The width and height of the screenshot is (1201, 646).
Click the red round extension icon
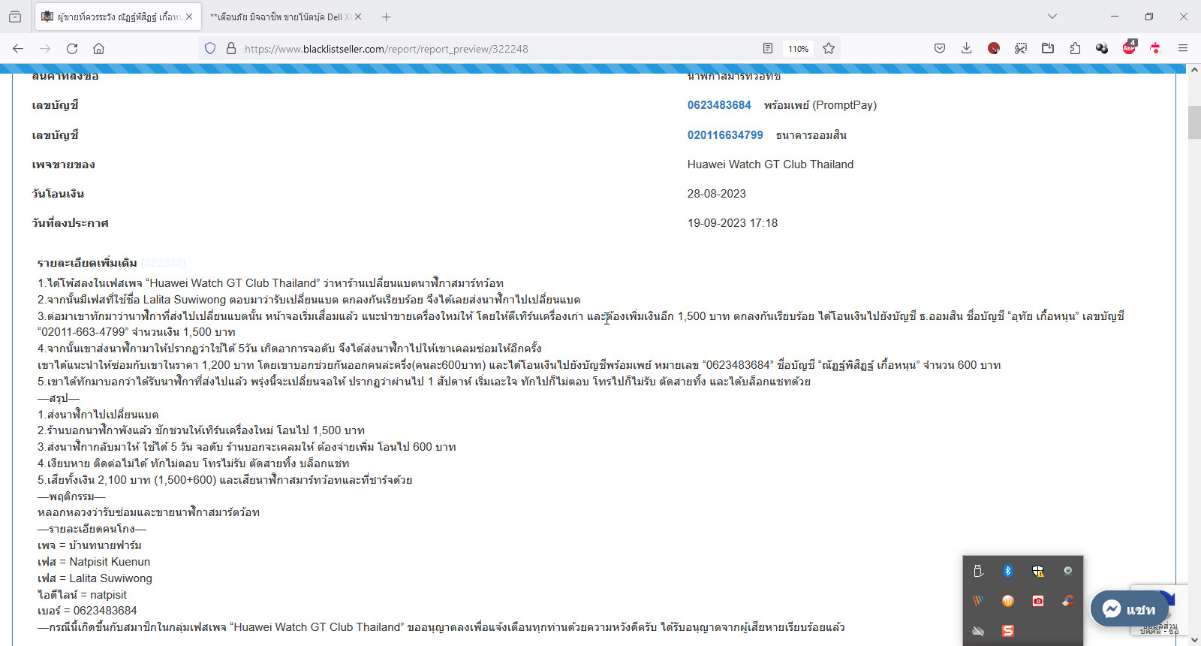pyautogui.click(x=994, y=48)
